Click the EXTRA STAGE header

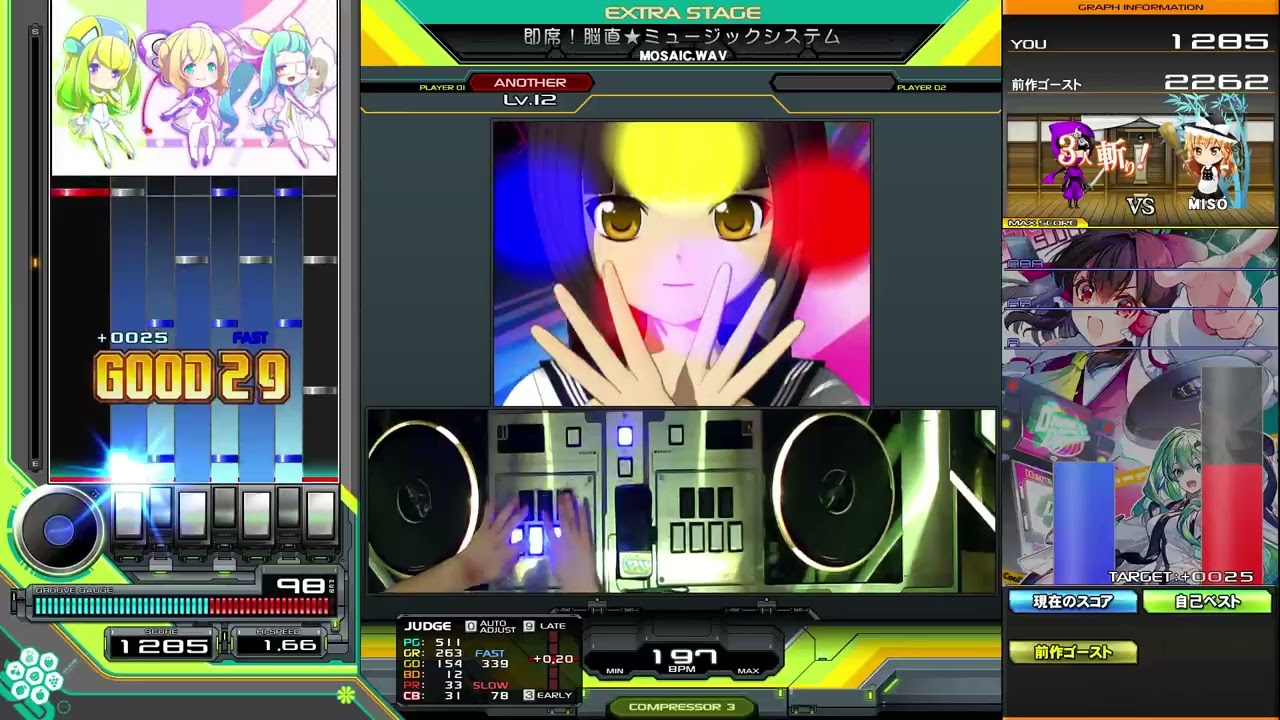pos(683,13)
